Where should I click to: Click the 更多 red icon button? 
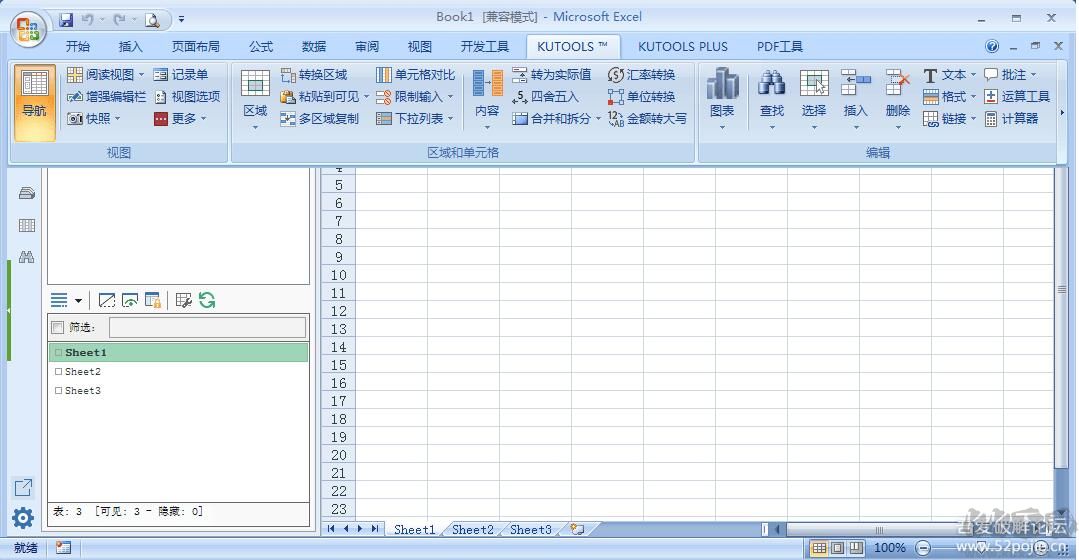160,118
